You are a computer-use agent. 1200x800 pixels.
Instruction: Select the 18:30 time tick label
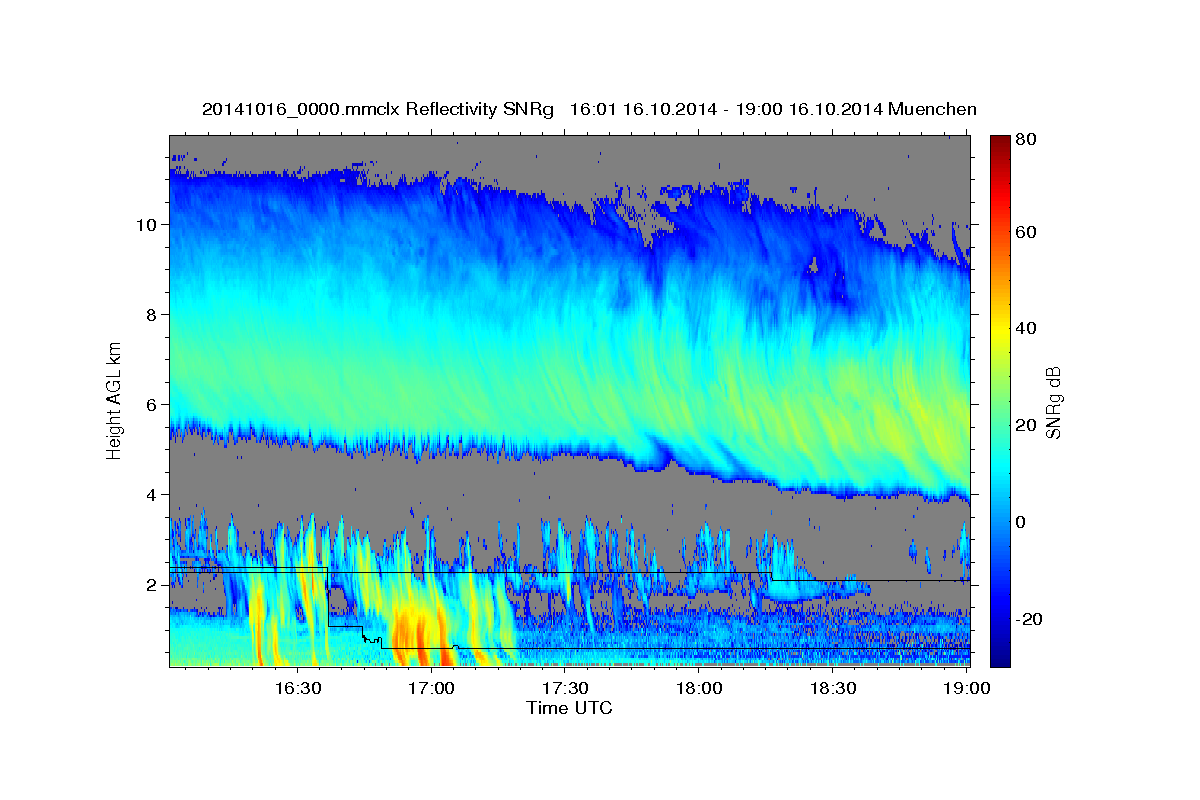832,688
